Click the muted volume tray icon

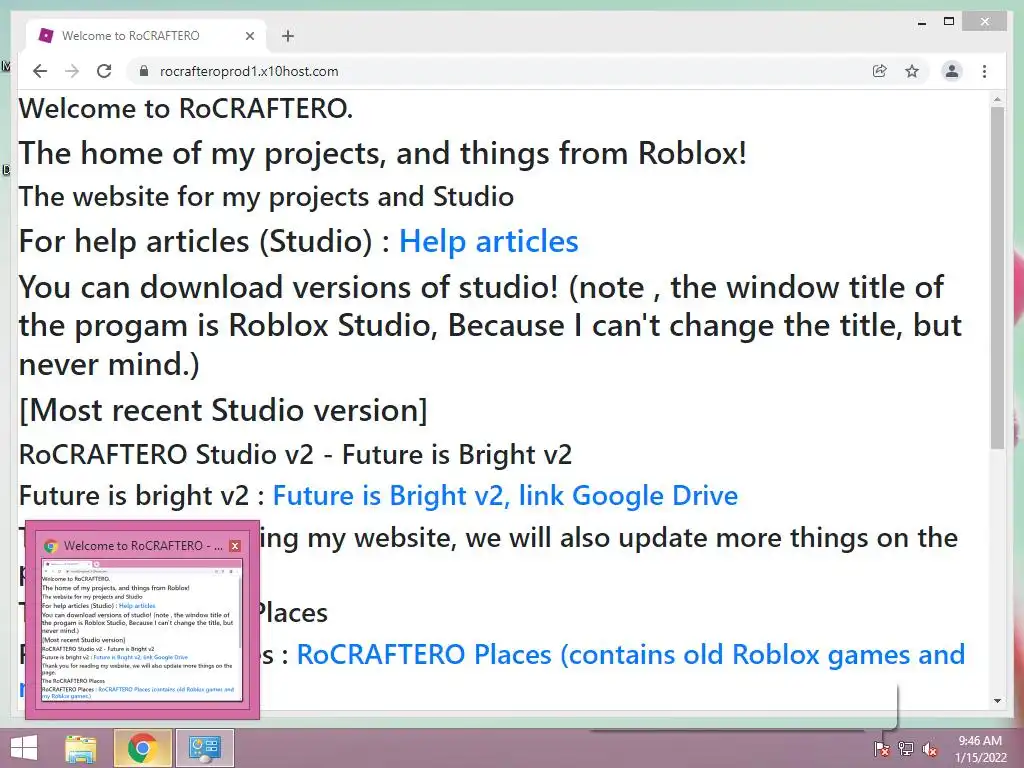[x=930, y=748]
